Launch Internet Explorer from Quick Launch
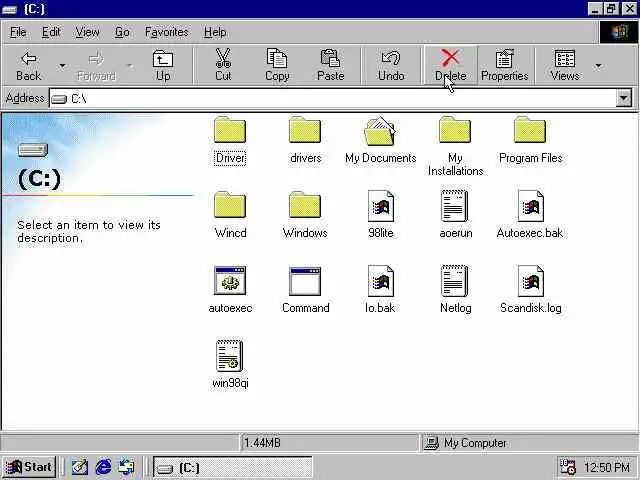Image resolution: width=640 pixels, height=480 pixels. pos(103,467)
